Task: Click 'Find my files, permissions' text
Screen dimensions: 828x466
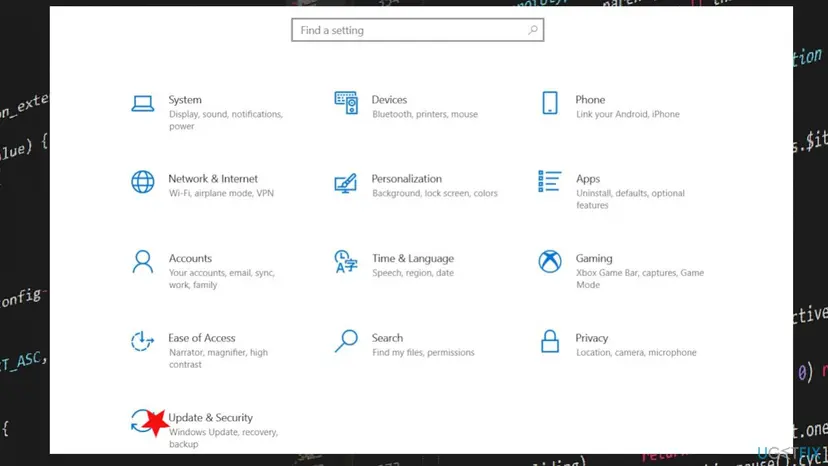Action: pyautogui.click(x=423, y=352)
